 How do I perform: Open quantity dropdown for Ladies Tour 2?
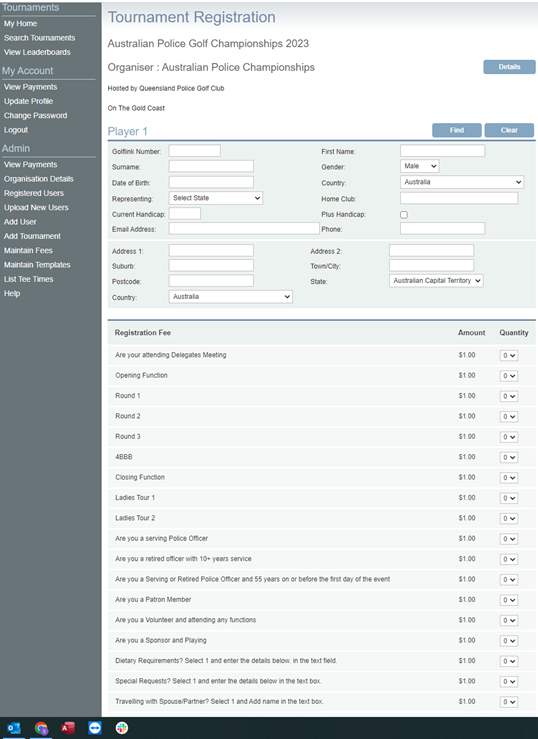point(509,518)
